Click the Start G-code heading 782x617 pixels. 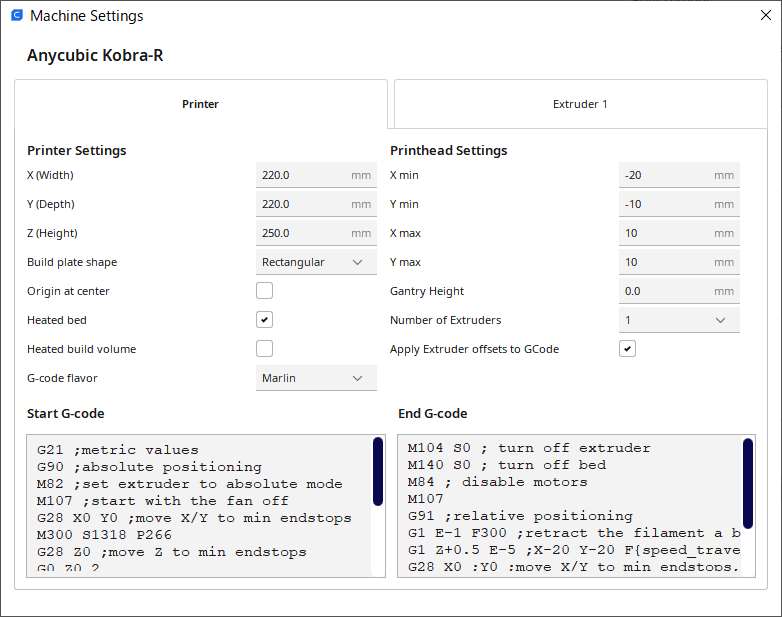[x=66, y=413]
